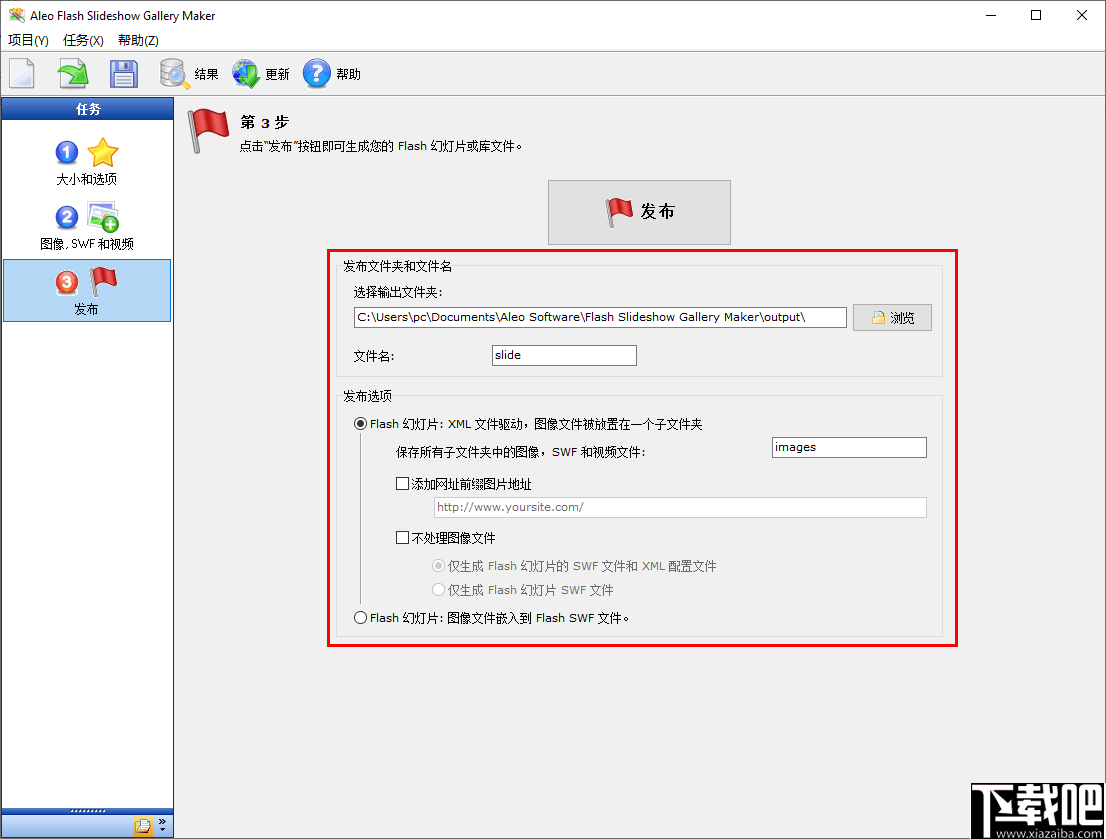This screenshot has width=1106, height=839.
Task: Click the 发布选项 group label
Action: click(x=367, y=396)
